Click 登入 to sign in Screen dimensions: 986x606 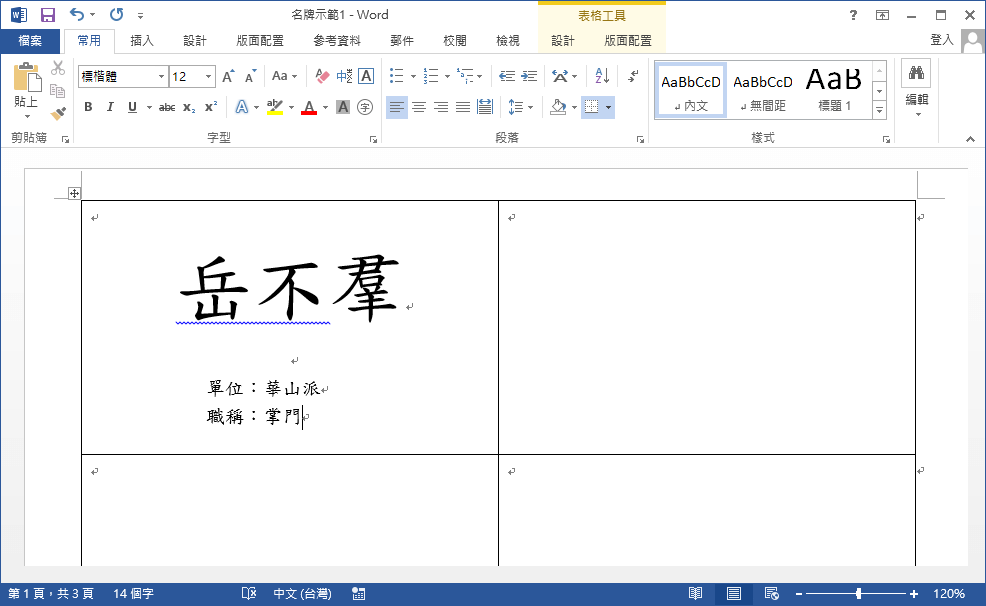[941, 40]
